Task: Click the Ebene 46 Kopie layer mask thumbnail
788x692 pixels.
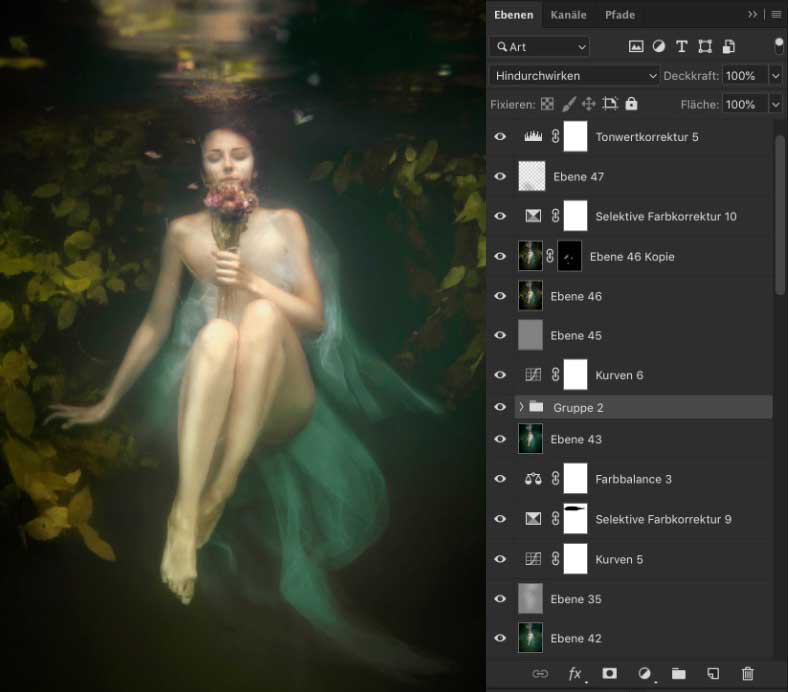Action: pos(570,256)
